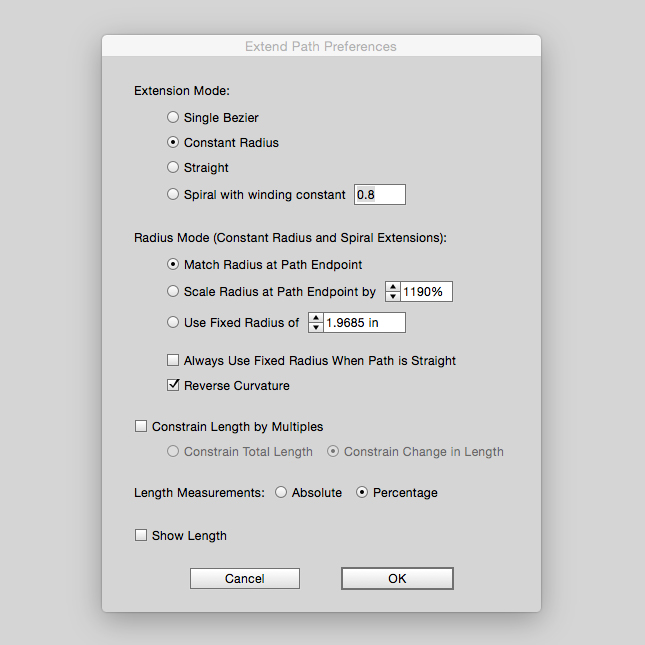This screenshot has height=645, width=645.
Task: Select Scale Radius at Path Endpoint by
Action: click(x=173, y=291)
